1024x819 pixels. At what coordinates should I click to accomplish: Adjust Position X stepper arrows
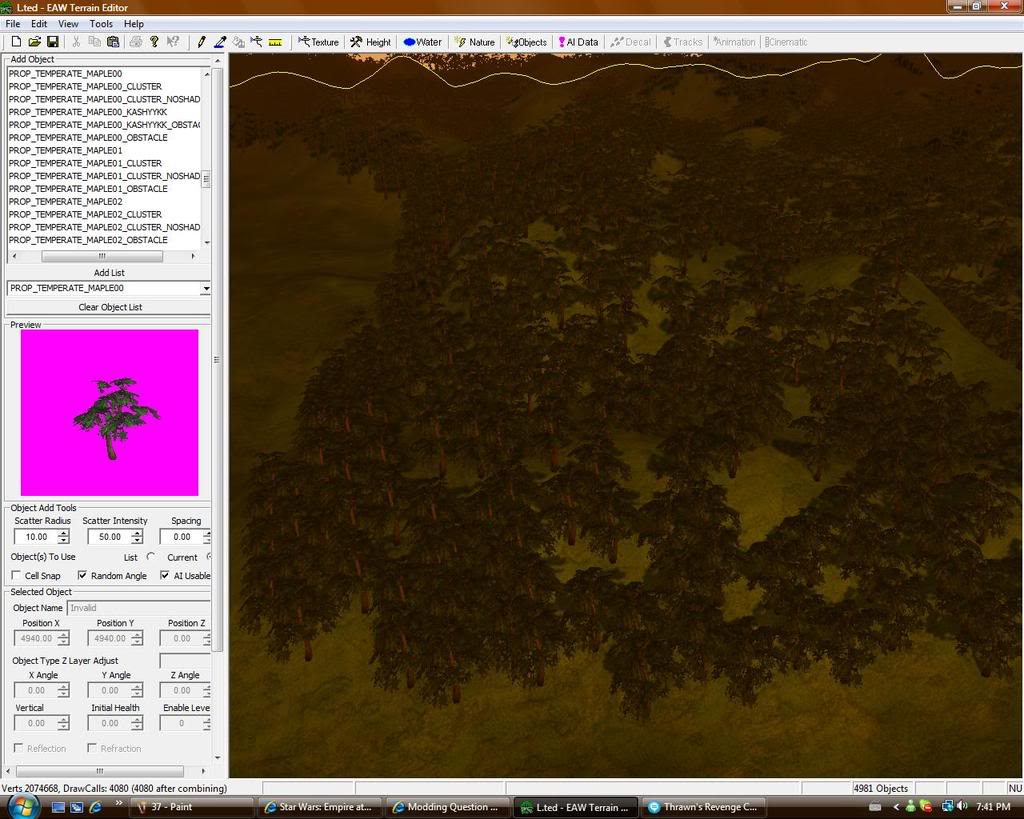63,638
